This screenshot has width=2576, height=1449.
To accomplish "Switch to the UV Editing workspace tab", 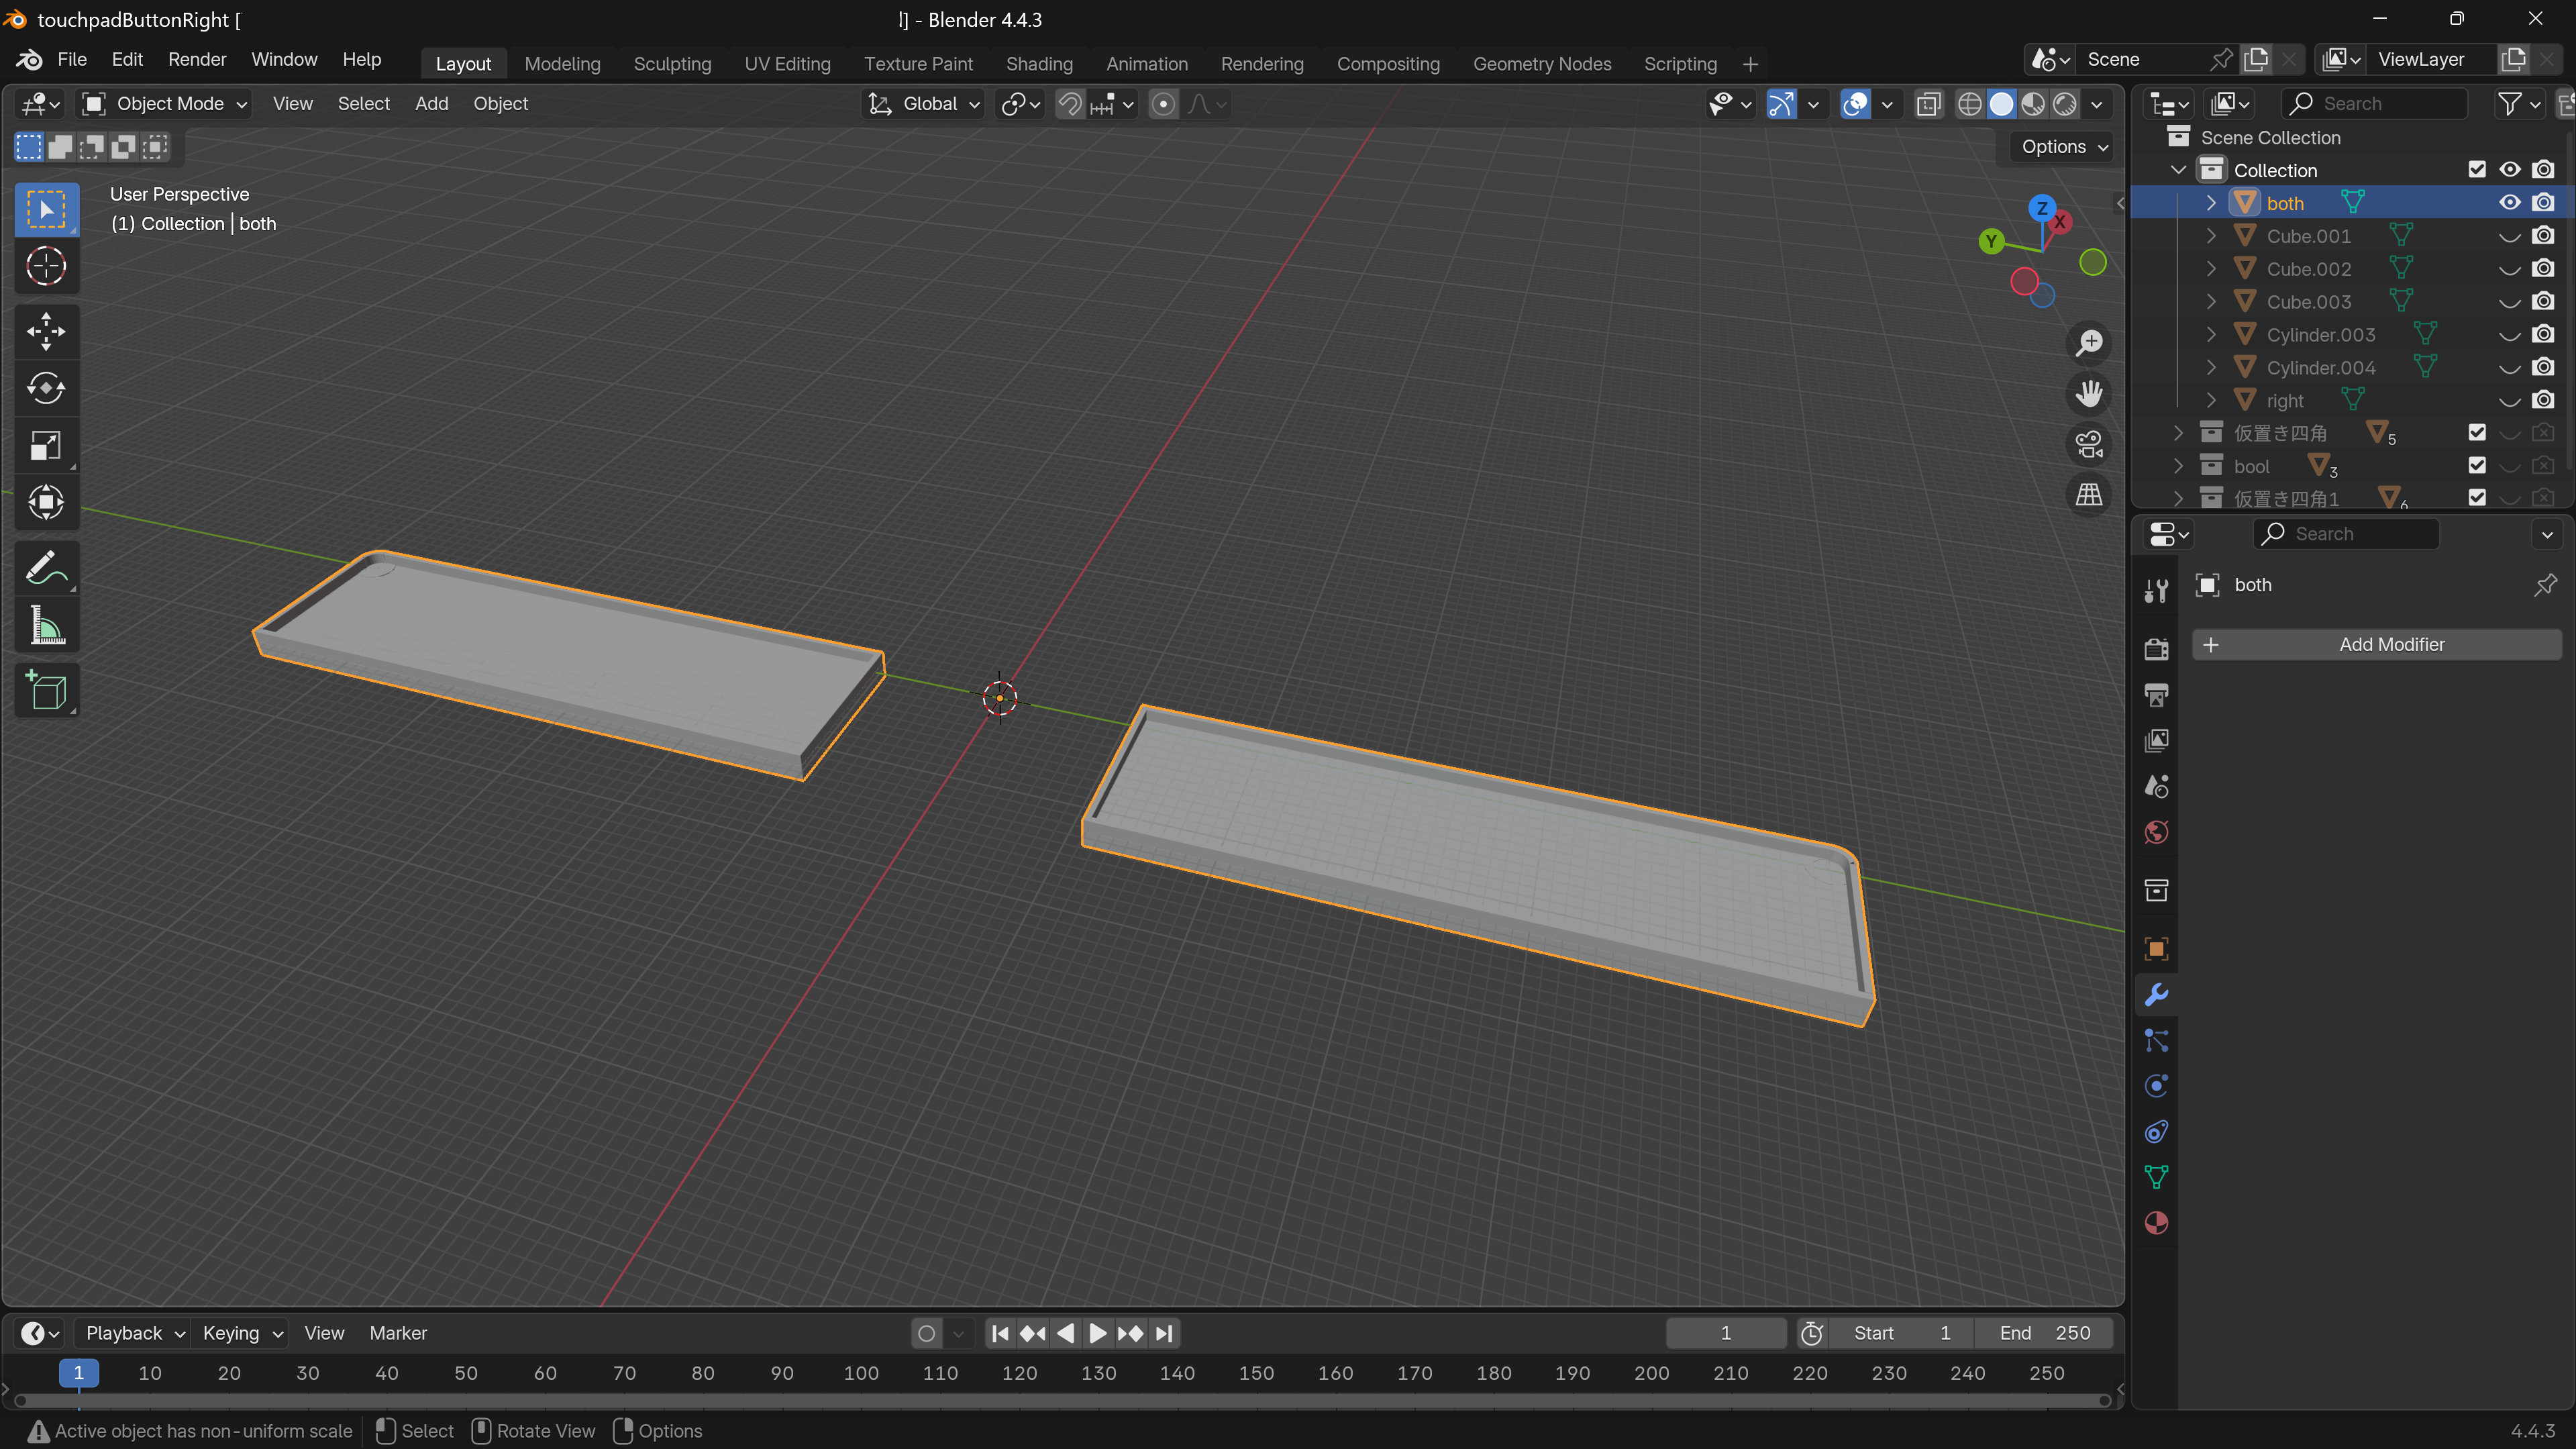I will [787, 64].
